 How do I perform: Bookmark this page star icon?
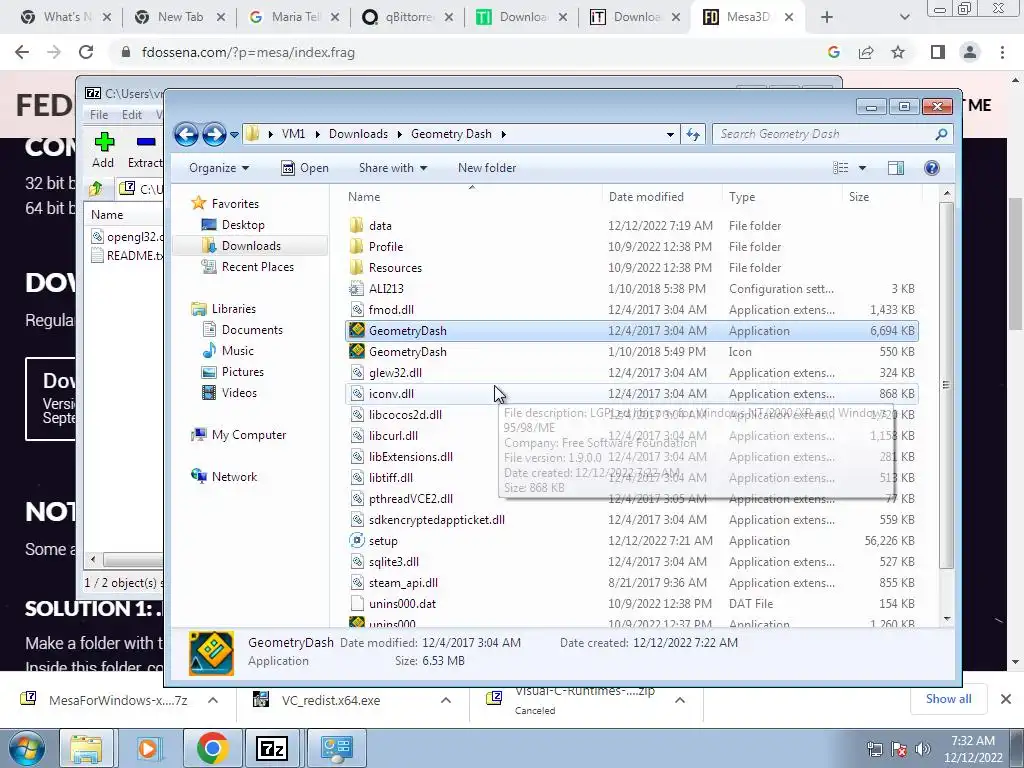click(x=898, y=52)
